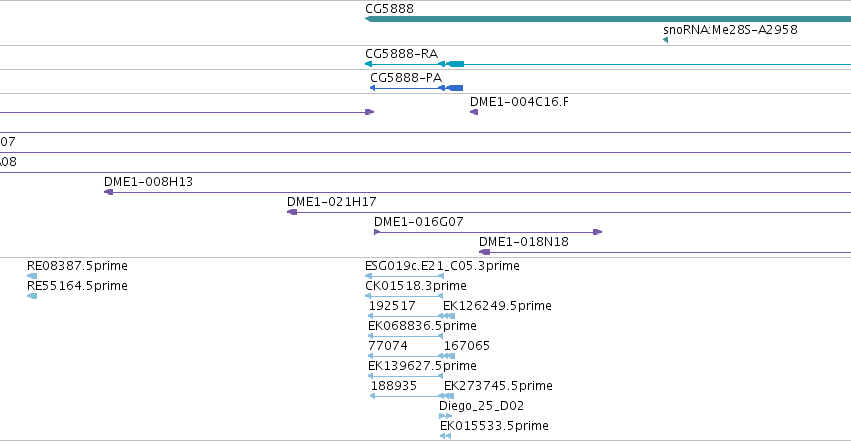Click the EK126249.5prime label
This screenshot has width=851, height=441.
(497, 306)
